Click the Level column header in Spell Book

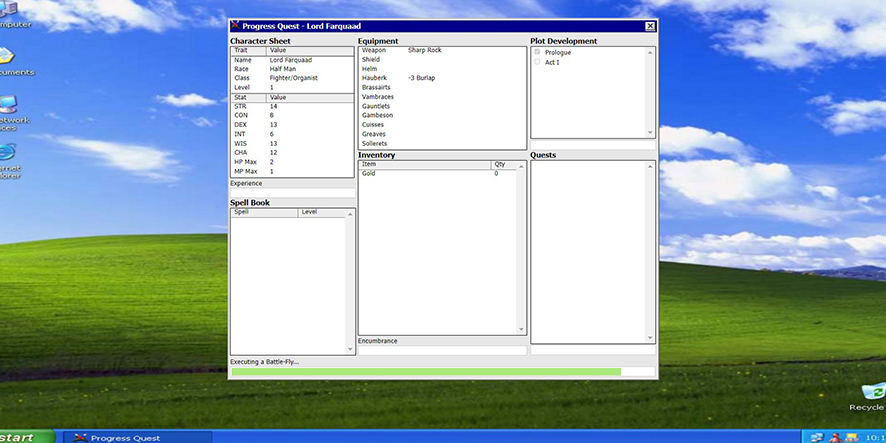coord(321,212)
